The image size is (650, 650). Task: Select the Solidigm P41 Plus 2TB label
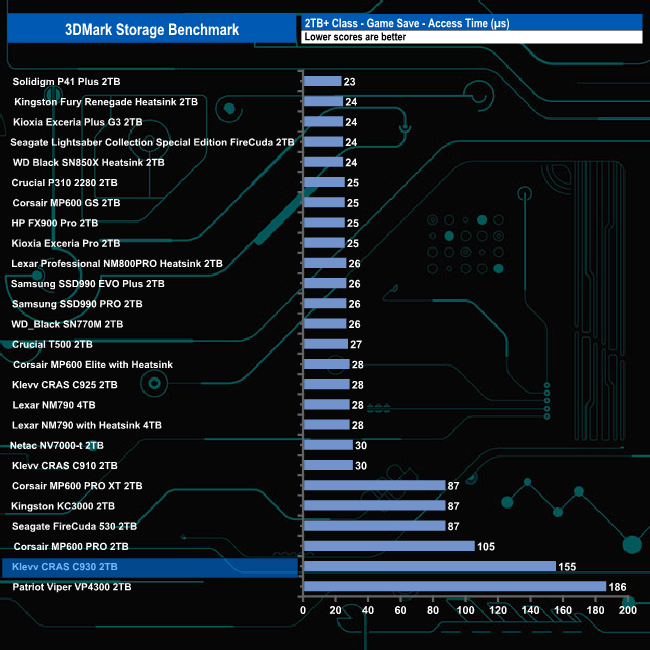pos(66,82)
